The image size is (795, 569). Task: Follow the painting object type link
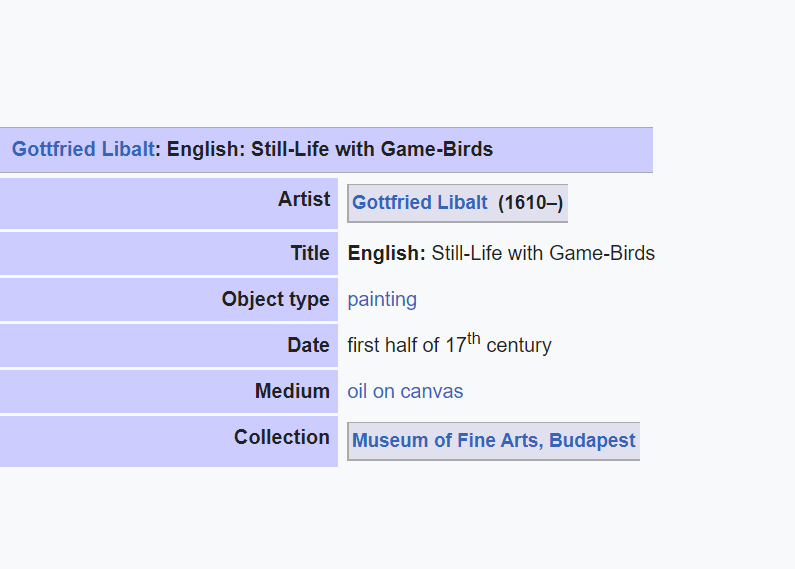[382, 299]
